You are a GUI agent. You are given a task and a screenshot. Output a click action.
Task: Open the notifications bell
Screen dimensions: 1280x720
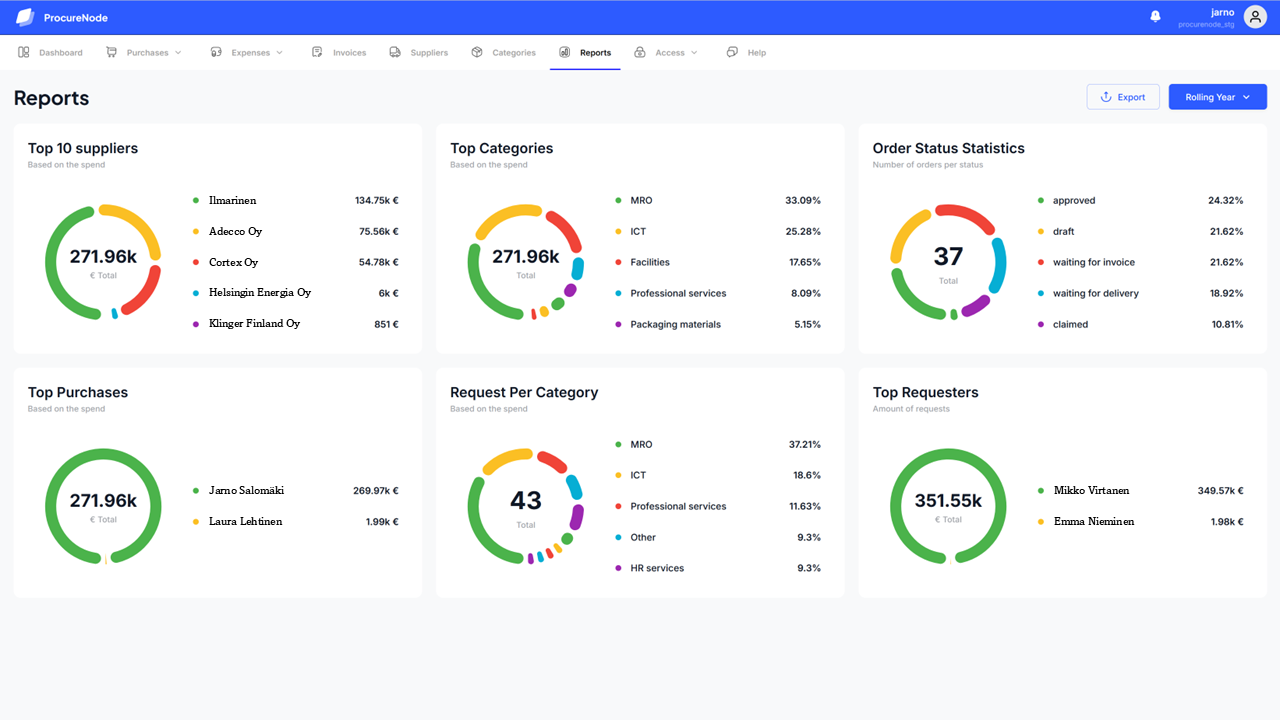point(1155,17)
